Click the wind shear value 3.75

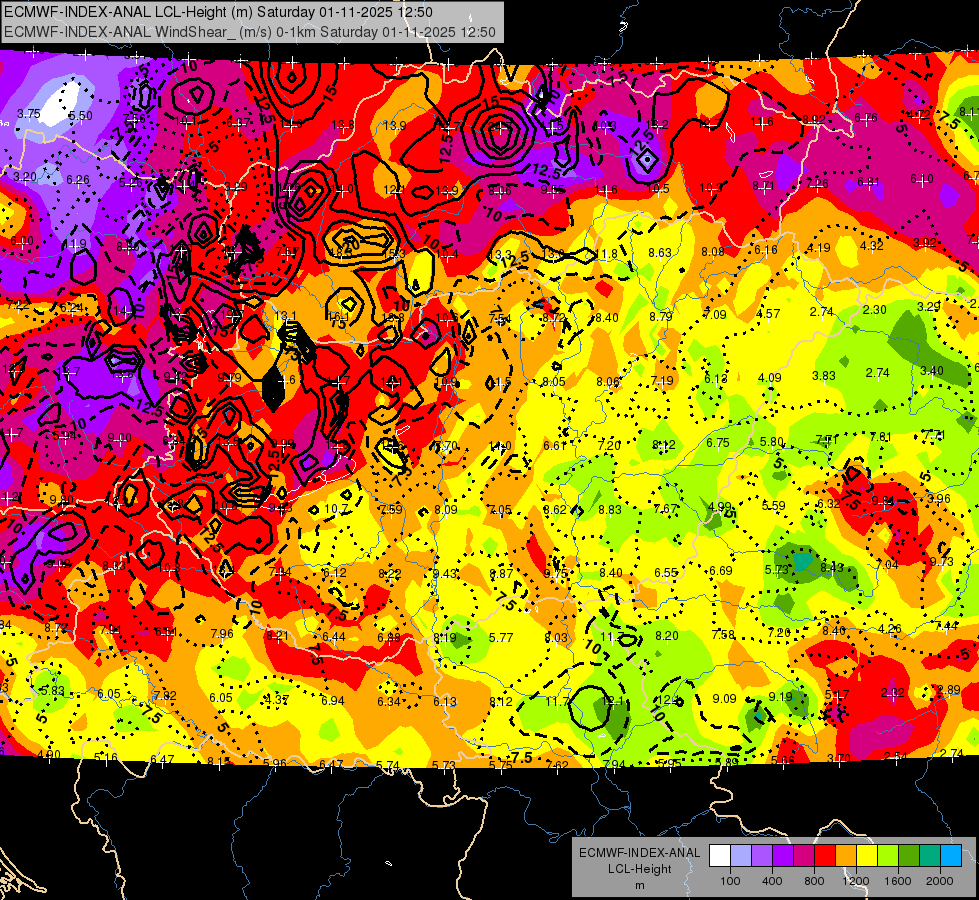(x=29, y=114)
